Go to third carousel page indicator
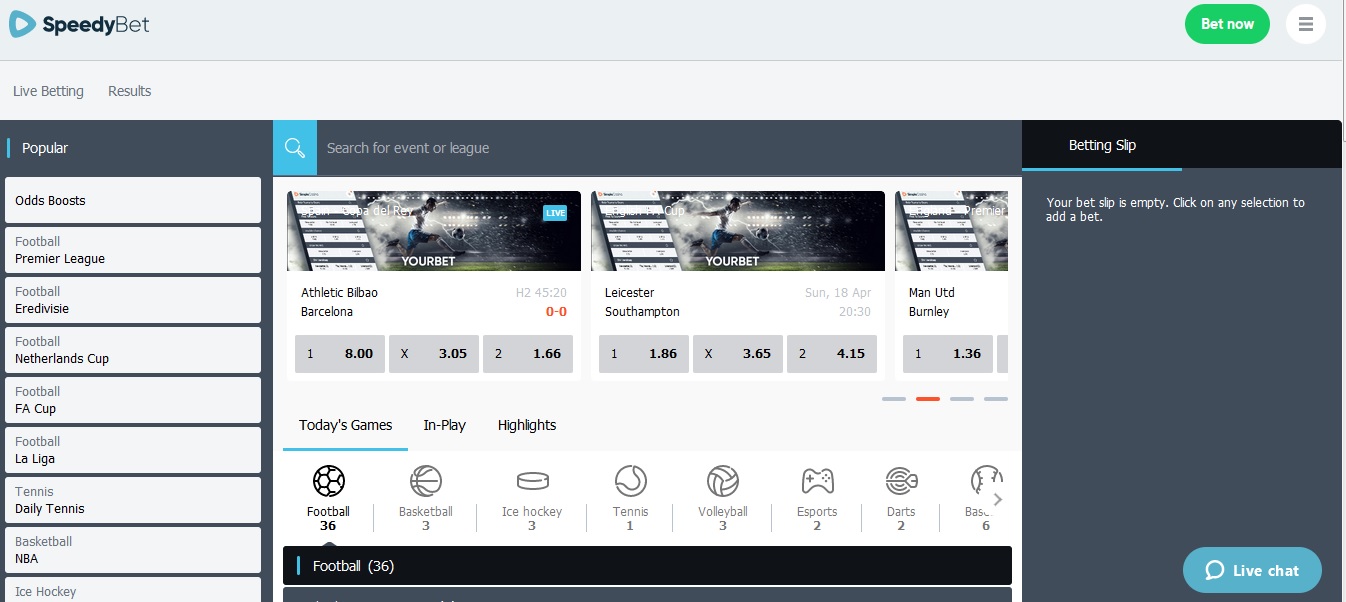The width and height of the screenshot is (1346, 602). [x=962, y=399]
